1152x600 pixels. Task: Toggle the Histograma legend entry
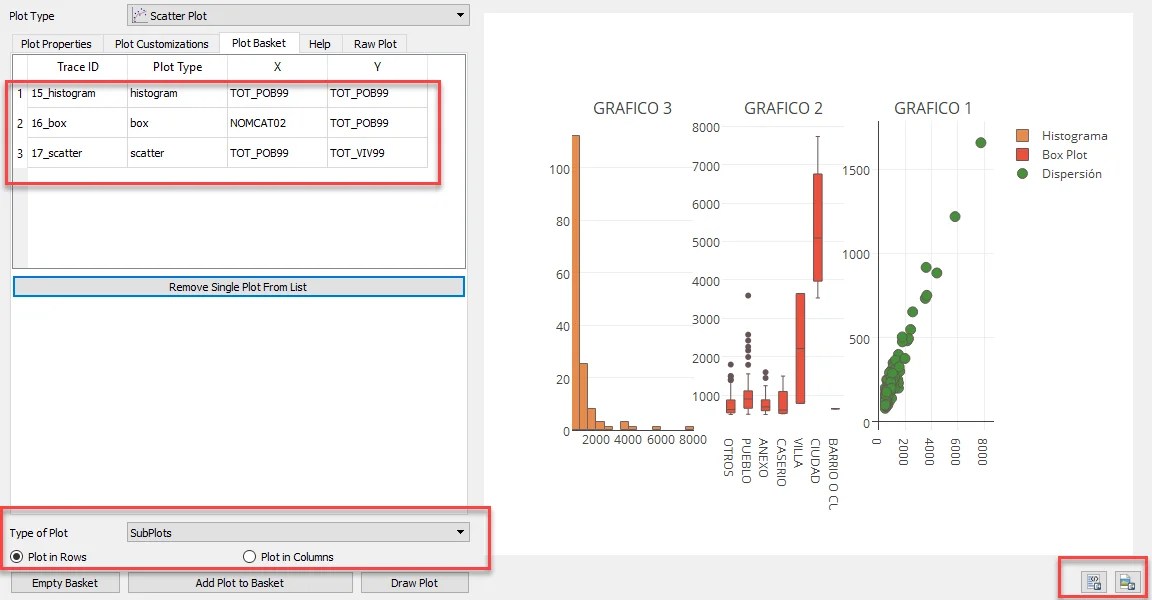[1062, 136]
